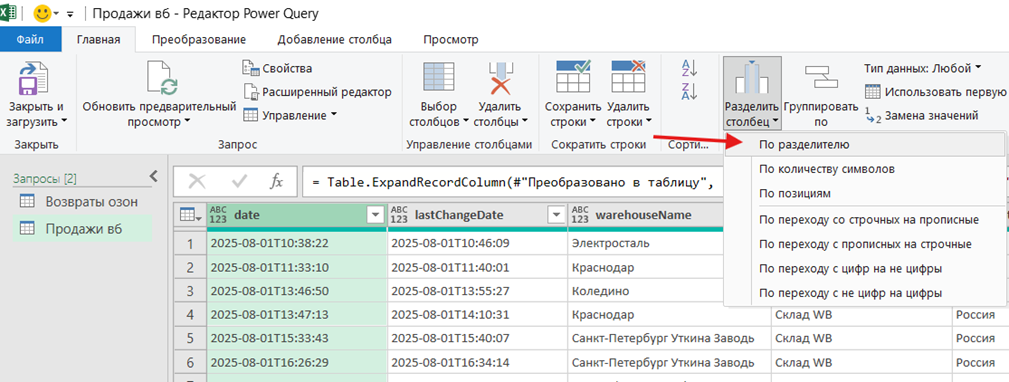Open Quick Access Toolbar customize arrow
The height and width of the screenshot is (382, 1009).
(x=70, y=14)
